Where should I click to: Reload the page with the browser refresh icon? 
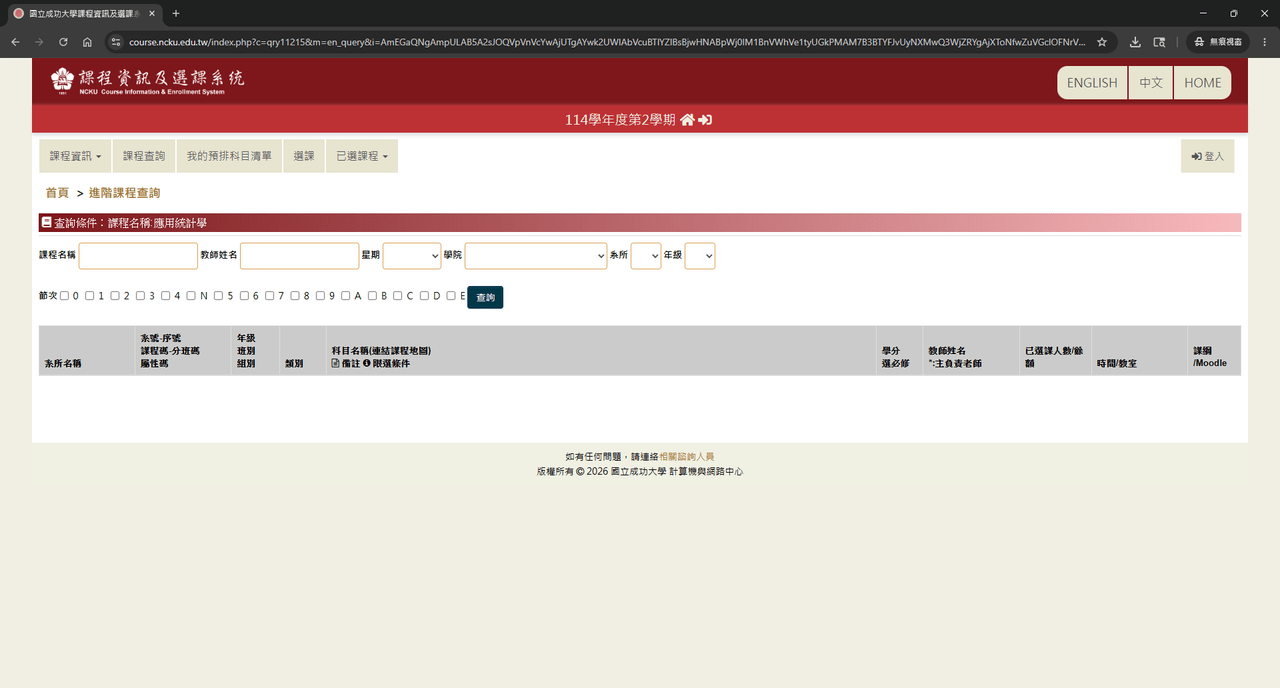63,42
